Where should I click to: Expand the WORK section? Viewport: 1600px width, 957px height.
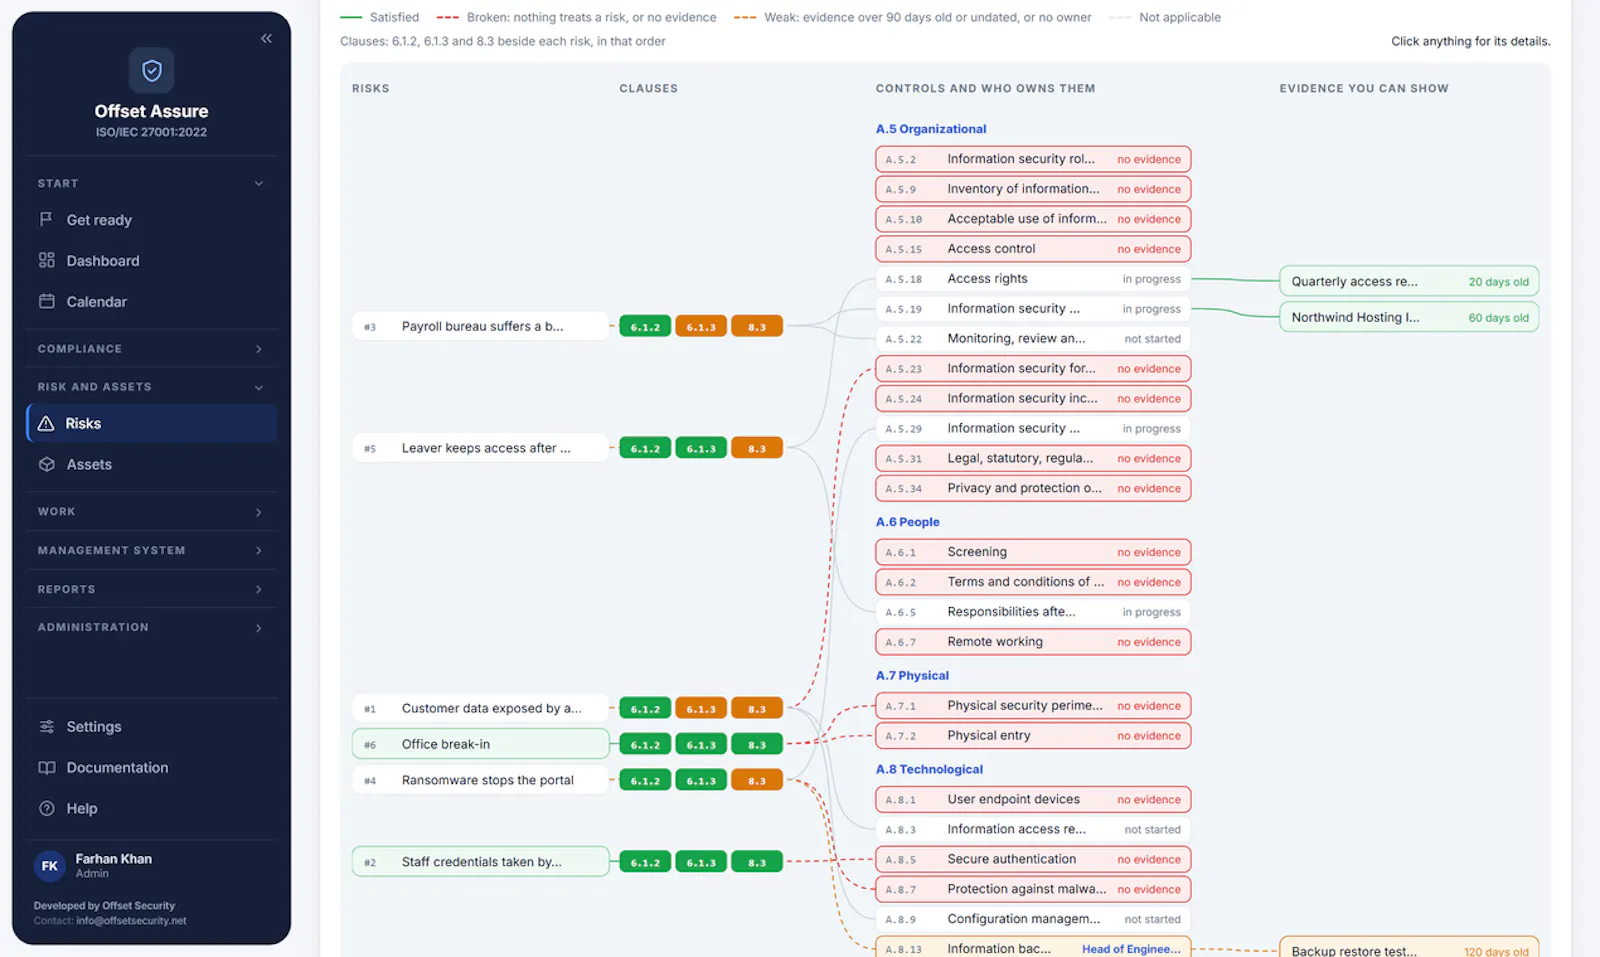(x=151, y=511)
